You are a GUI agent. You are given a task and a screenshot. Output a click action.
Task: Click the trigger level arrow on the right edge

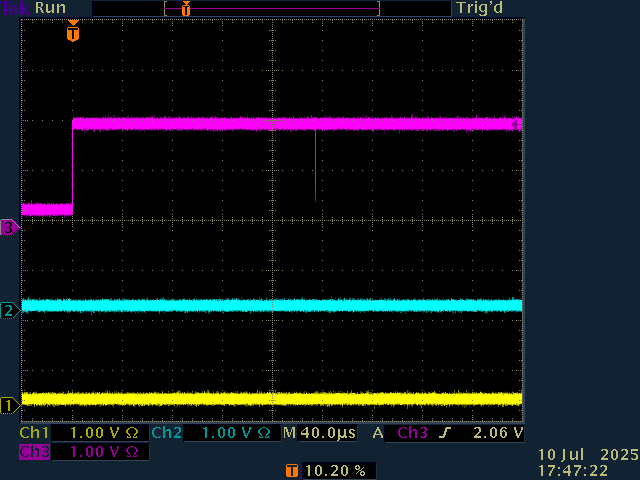pyautogui.click(x=516, y=124)
